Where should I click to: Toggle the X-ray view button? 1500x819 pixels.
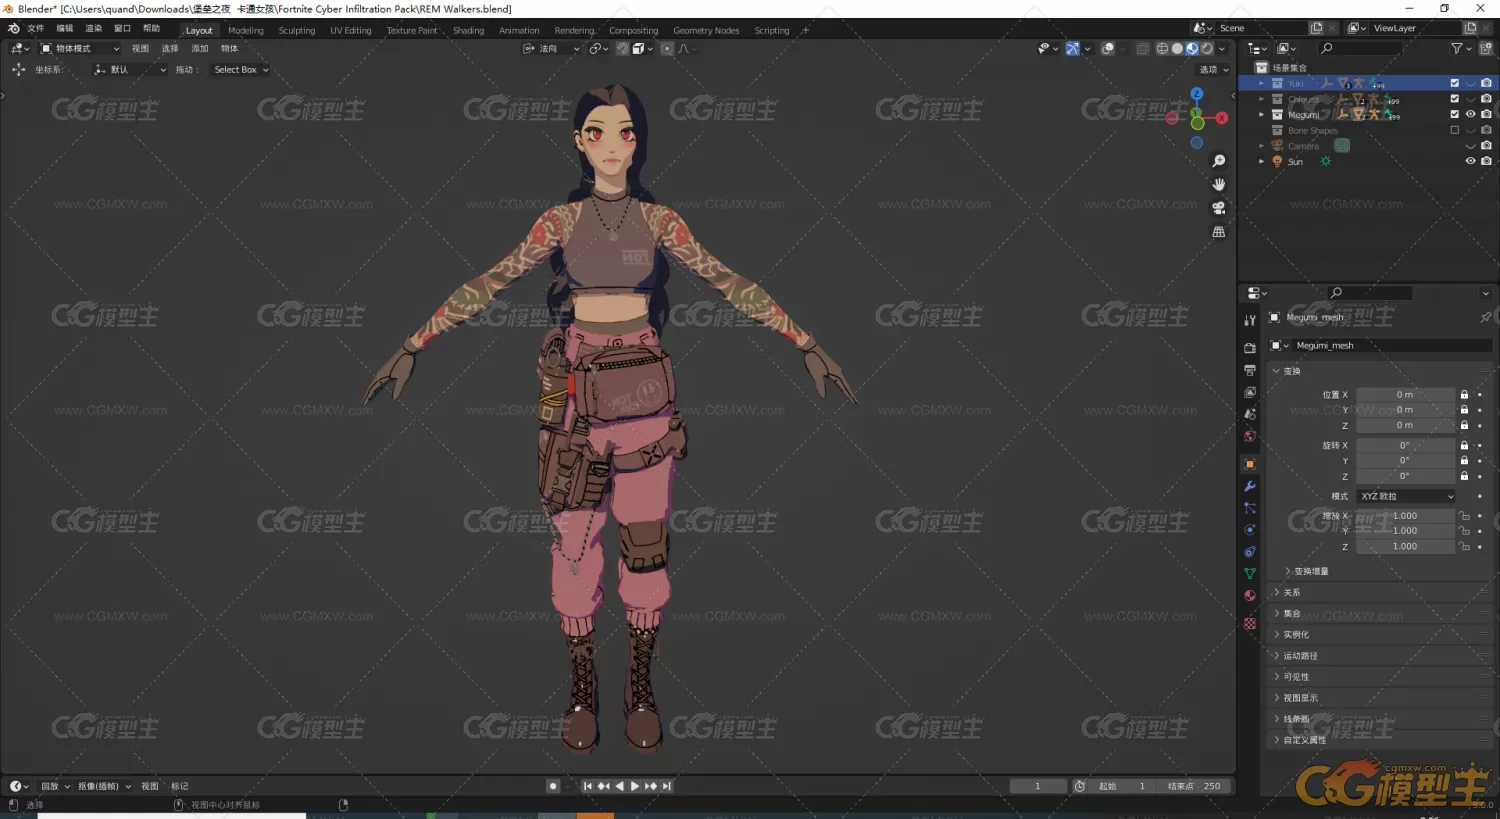pyautogui.click(x=1143, y=48)
